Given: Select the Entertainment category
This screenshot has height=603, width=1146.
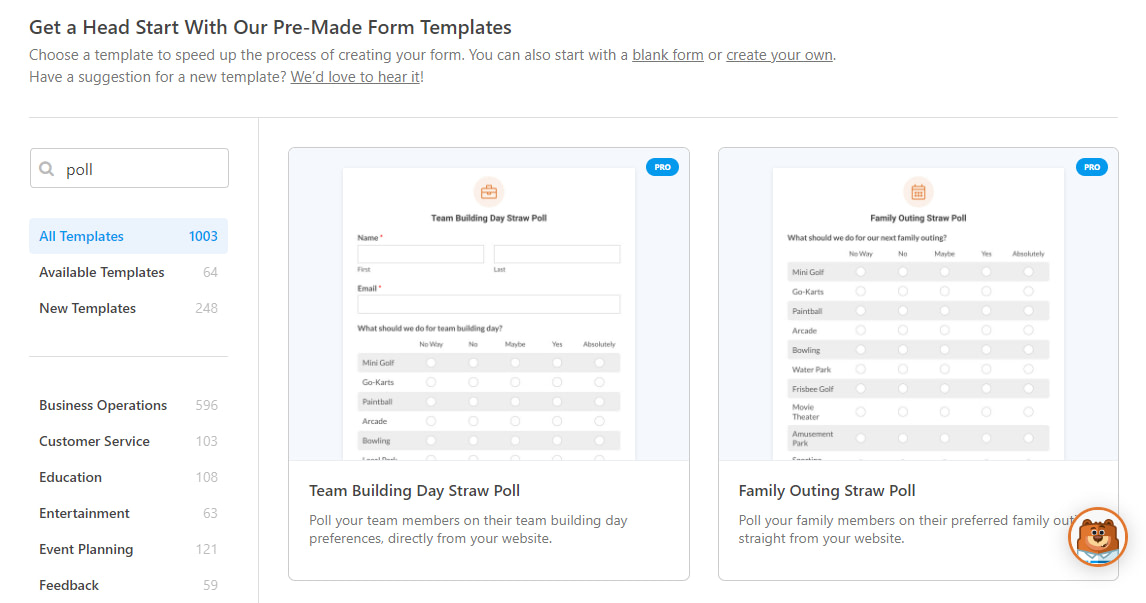Looking at the screenshot, I should tap(84, 513).
